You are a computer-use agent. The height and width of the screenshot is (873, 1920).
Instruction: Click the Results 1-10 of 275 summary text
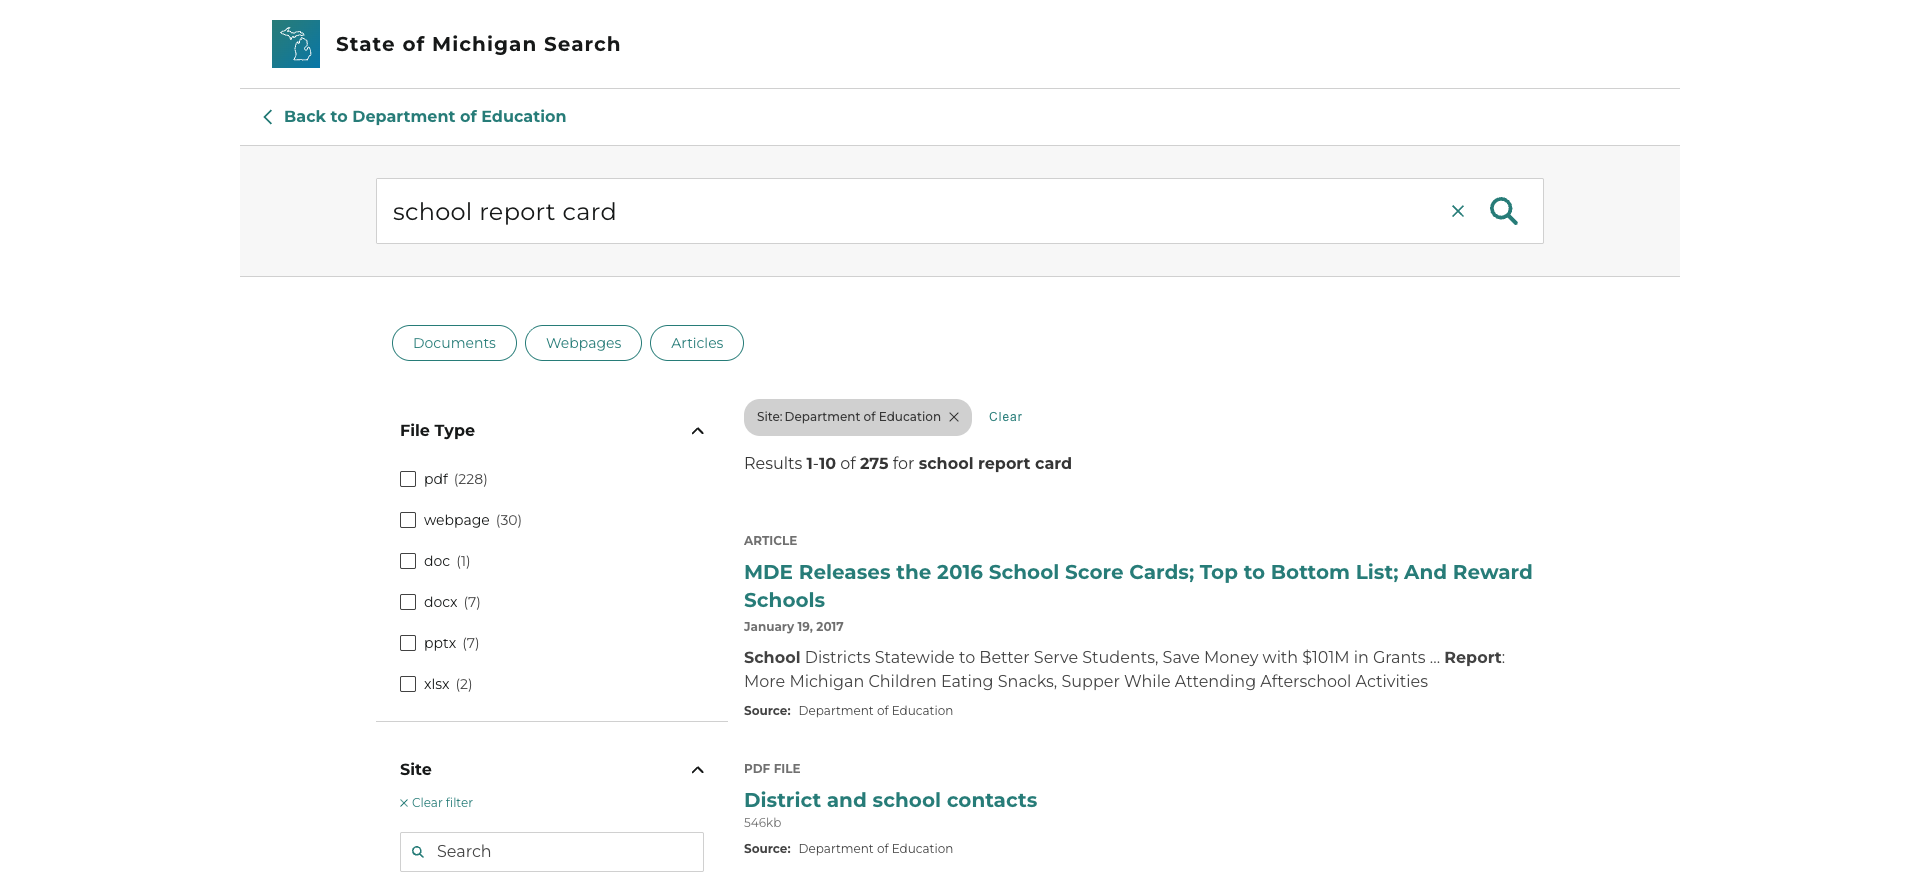point(908,464)
